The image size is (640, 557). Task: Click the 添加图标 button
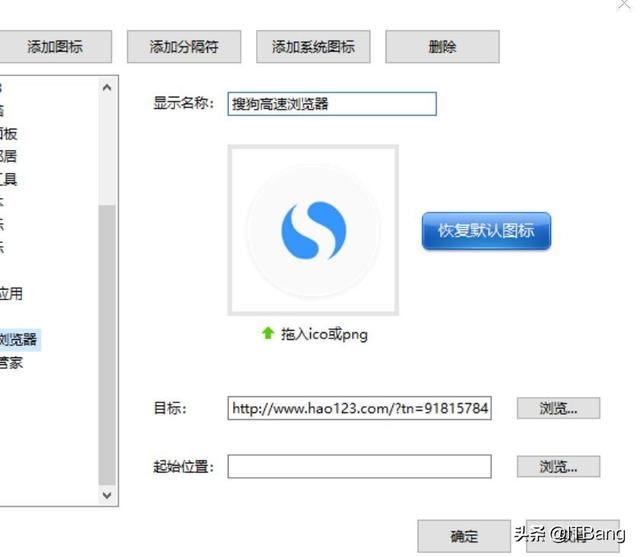coord(55,47)
